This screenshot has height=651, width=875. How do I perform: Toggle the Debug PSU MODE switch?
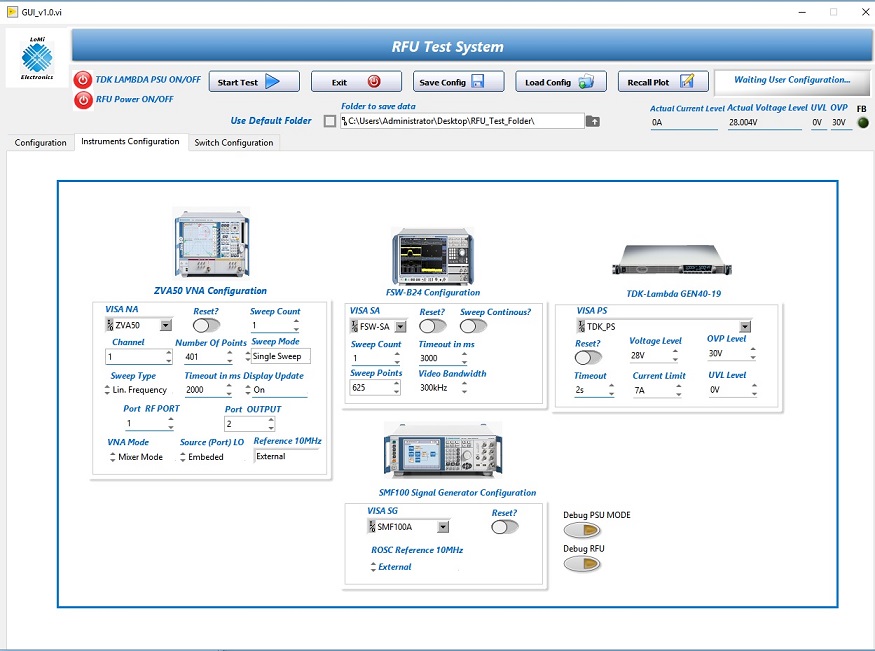582,530
